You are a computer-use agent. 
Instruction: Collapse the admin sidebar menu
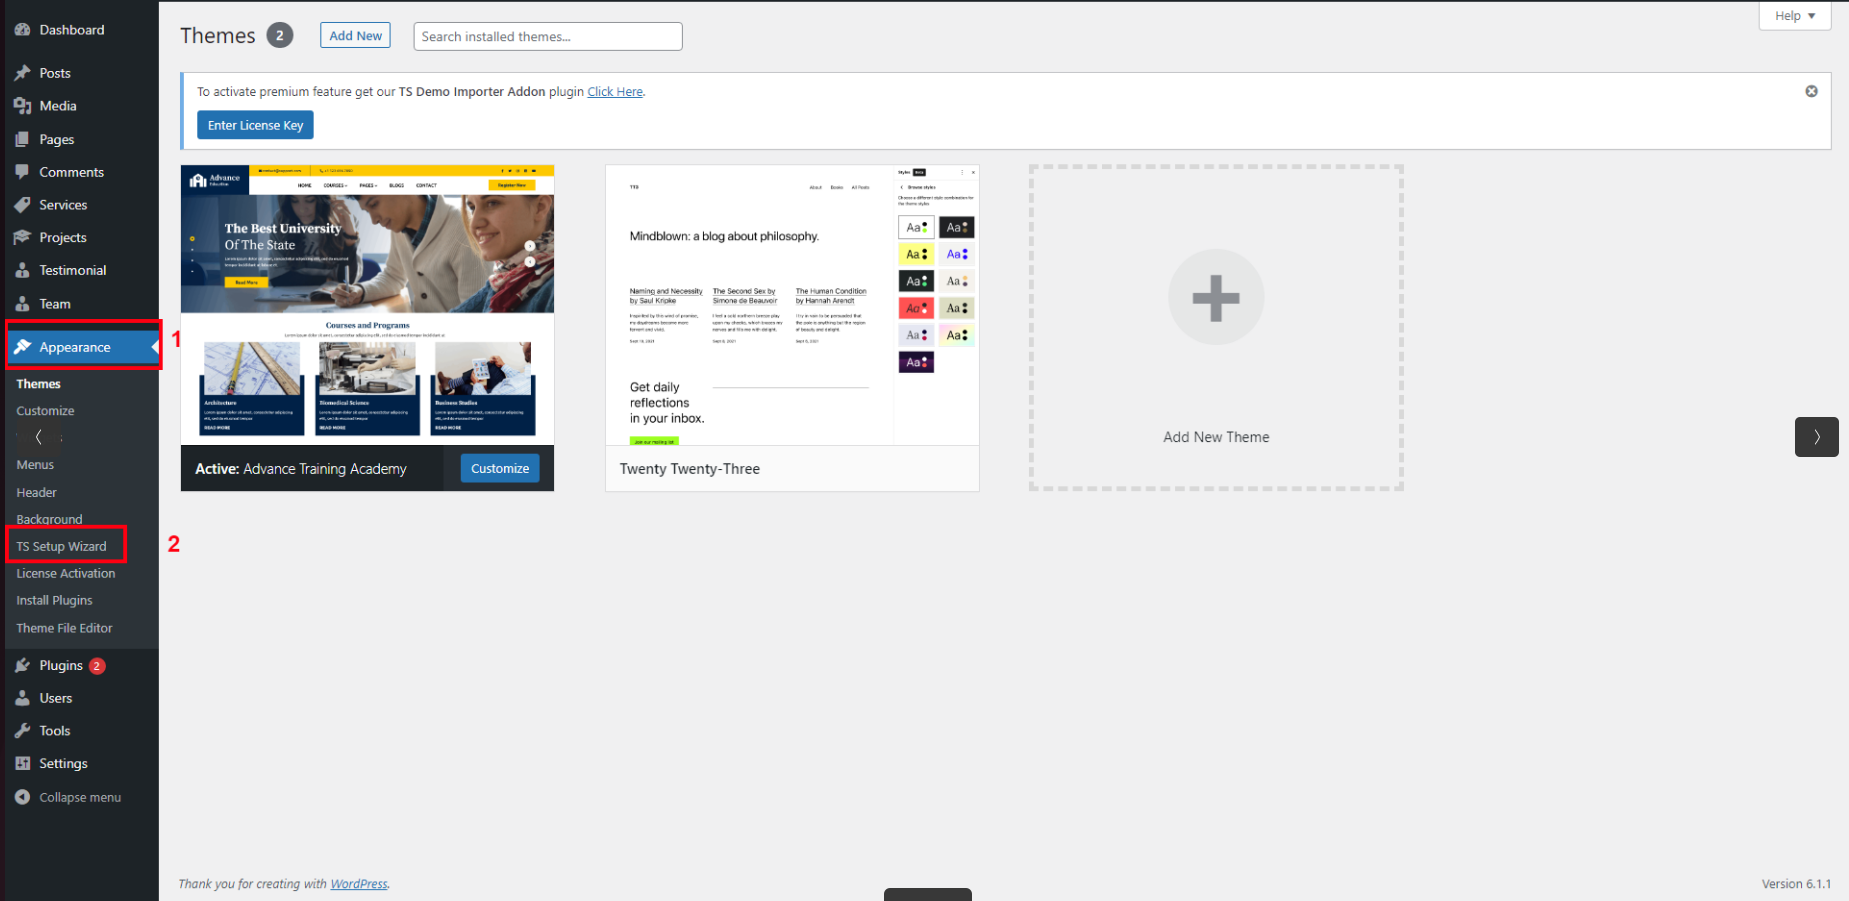68,798
